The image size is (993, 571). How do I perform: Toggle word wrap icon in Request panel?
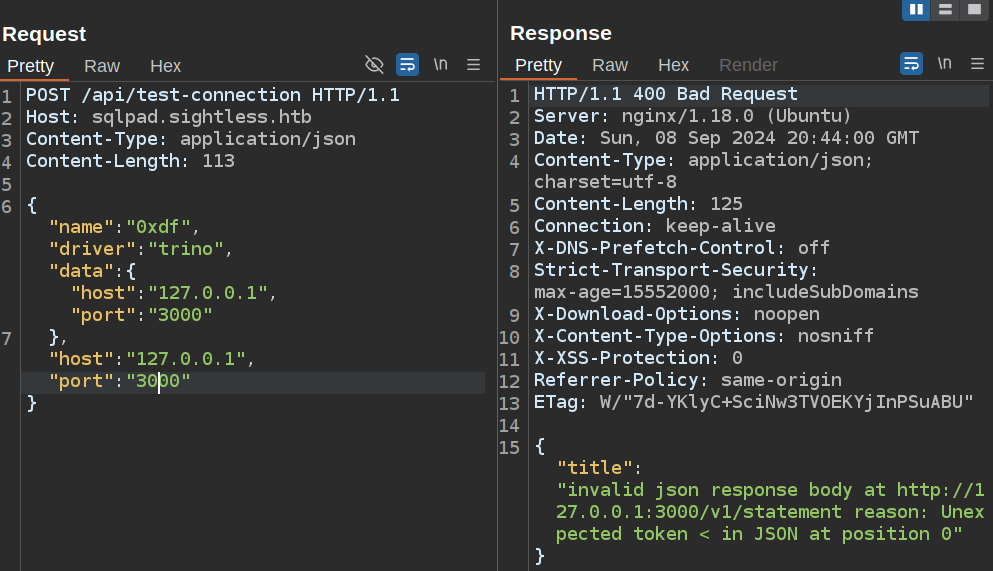click(x=408, y=65)
